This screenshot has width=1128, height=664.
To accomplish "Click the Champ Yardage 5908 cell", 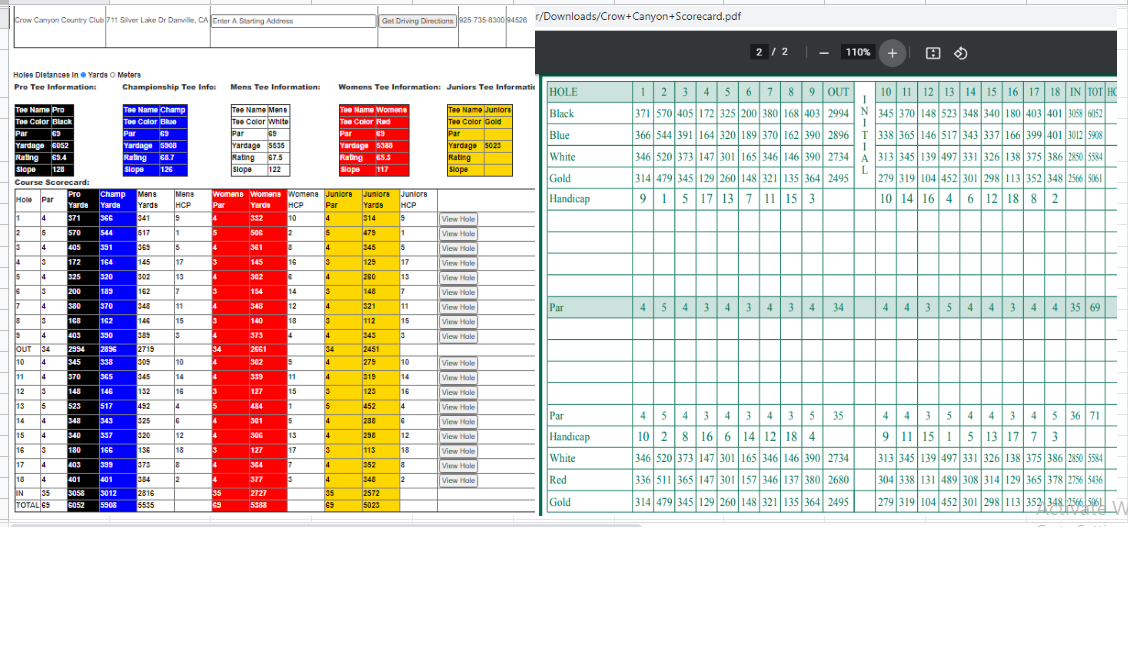I will [x=172, y=146].
